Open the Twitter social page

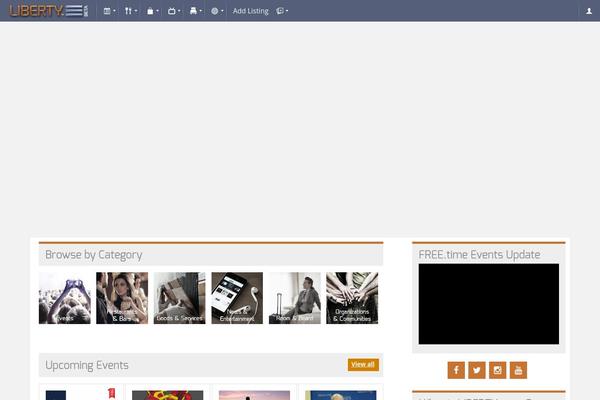tap(477, 370)
